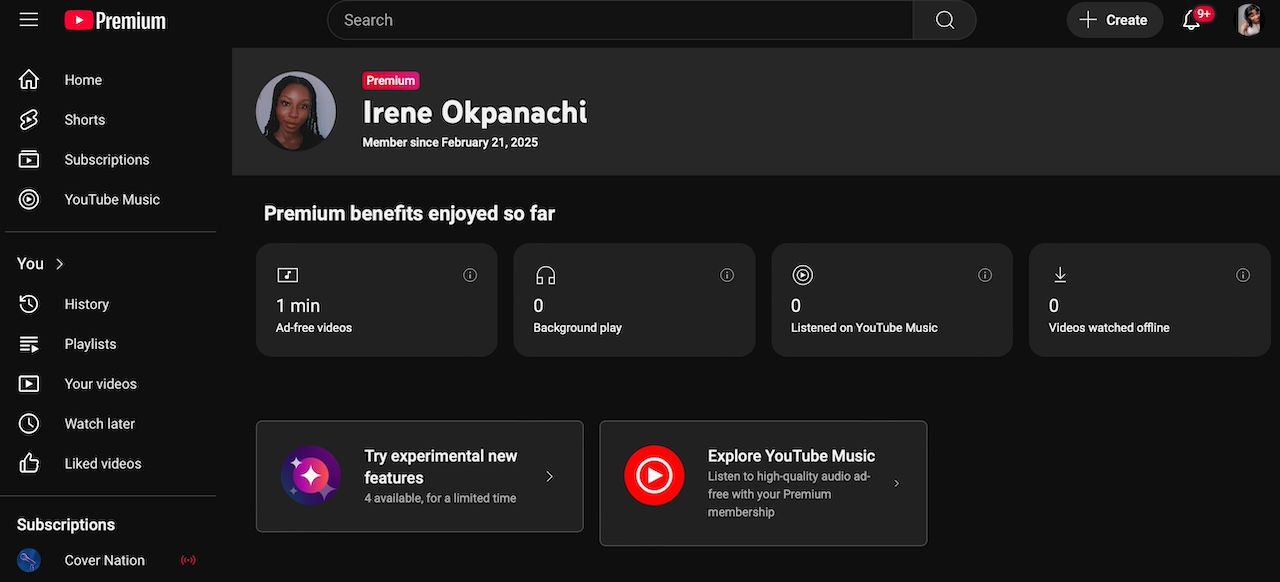This screenshot has height=582, width=1280.
Task: Click info icon on Videos watched offline card
Action: (x=1243, y=275)
